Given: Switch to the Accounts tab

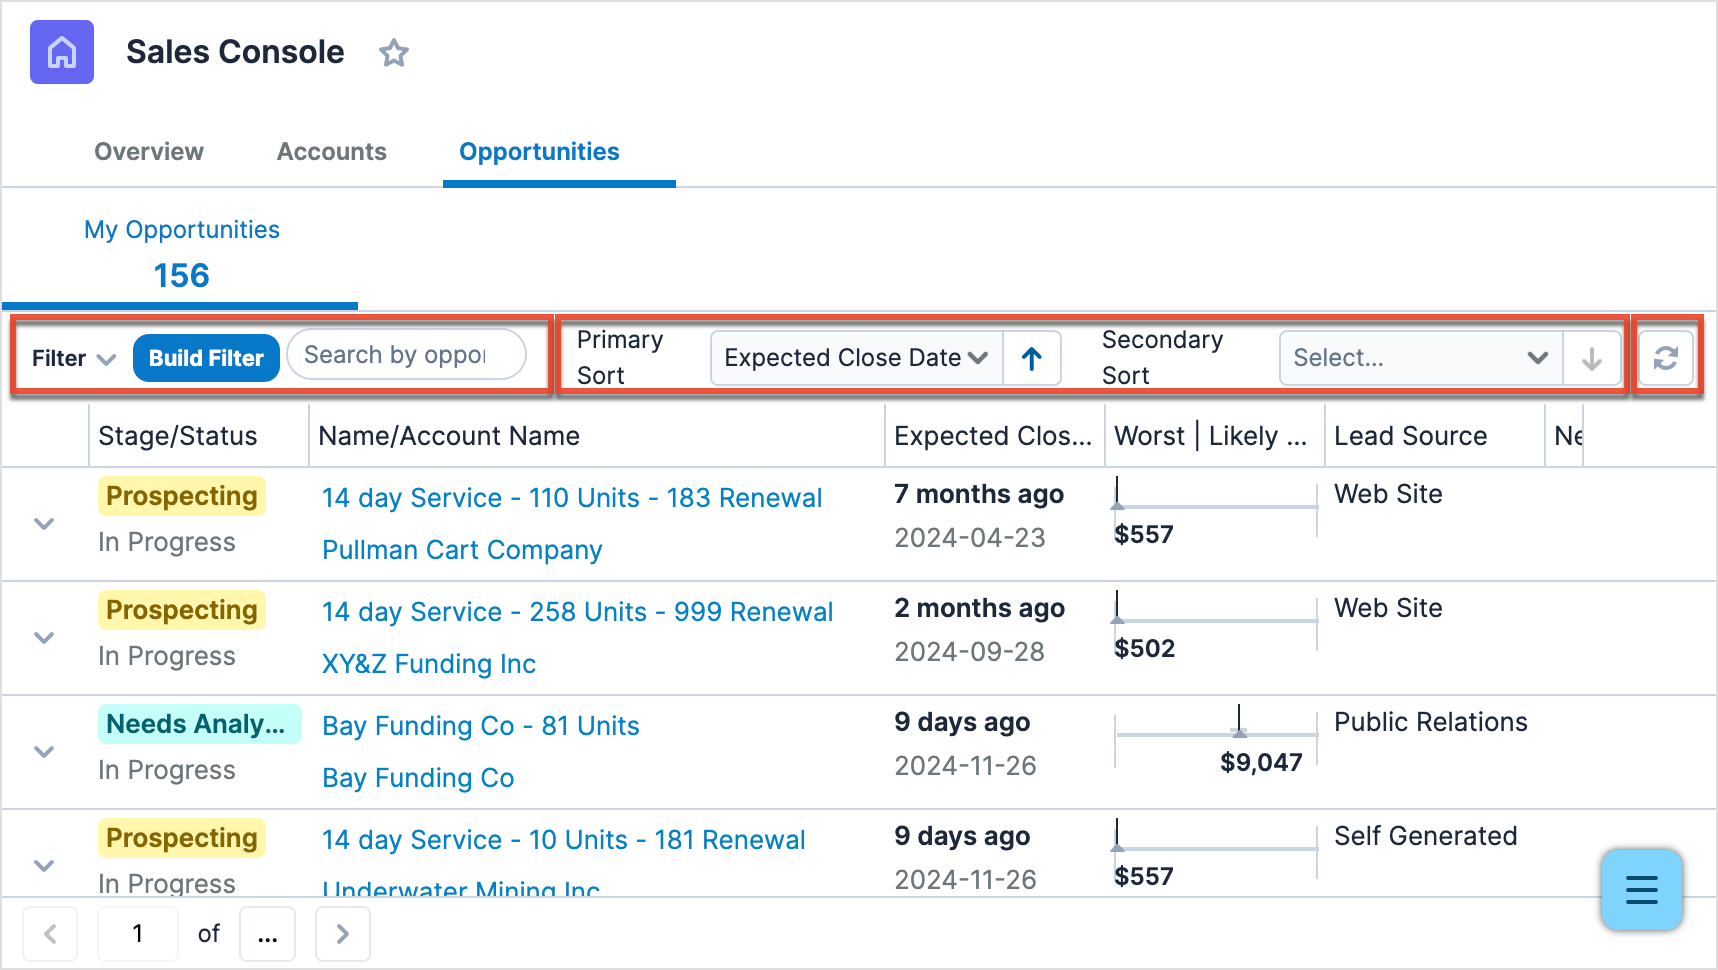Looking at the screenshot, I should pos(331,152).
